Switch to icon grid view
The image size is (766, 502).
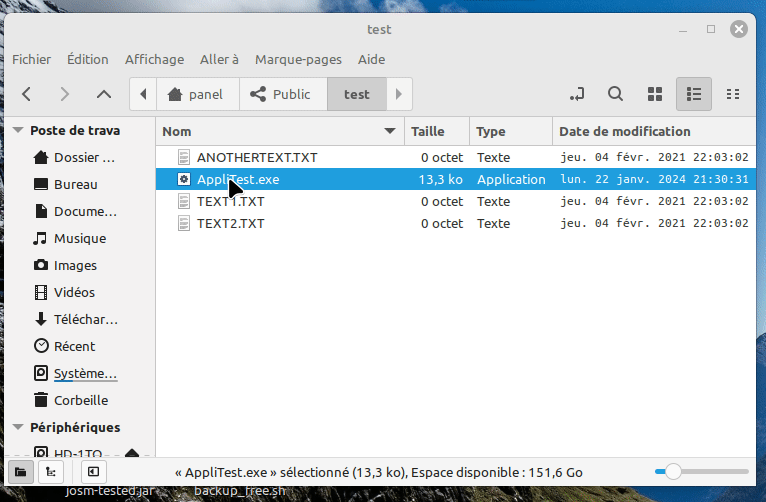pyautogui.click(x=655, y=94)
